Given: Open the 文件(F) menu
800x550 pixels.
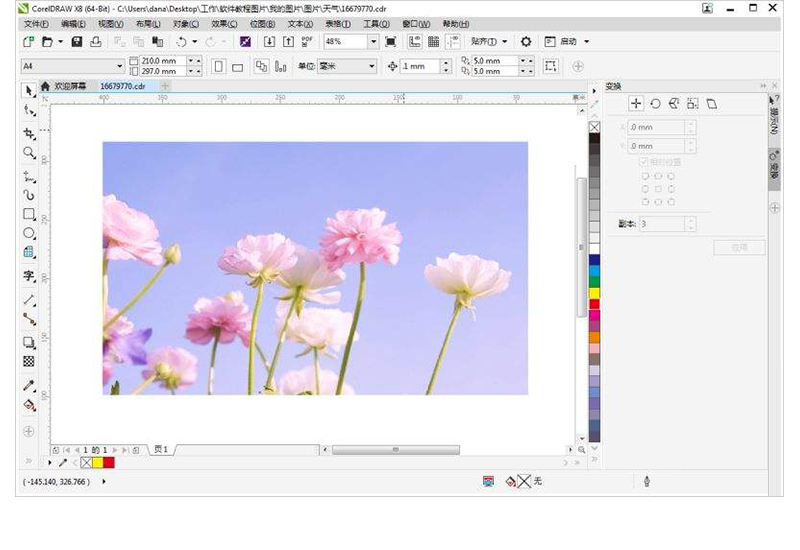Looking at the screenshot, I should pyautogui.click(x=36, y=24).
